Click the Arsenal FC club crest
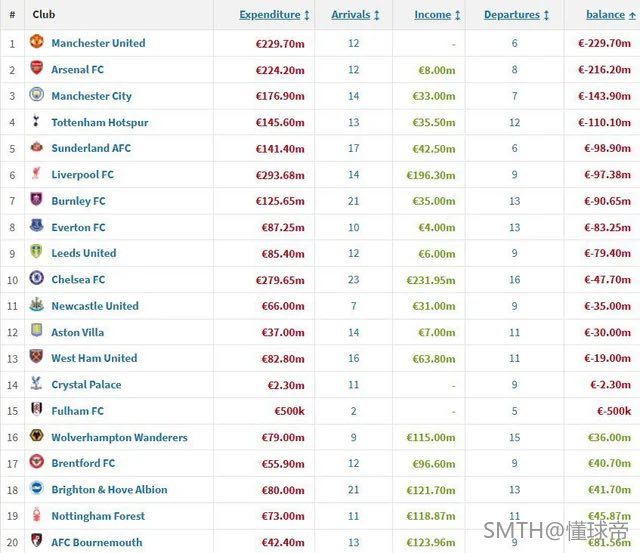Screen dimensions: 640x553 pyautogui.click(x=36, y=68)
